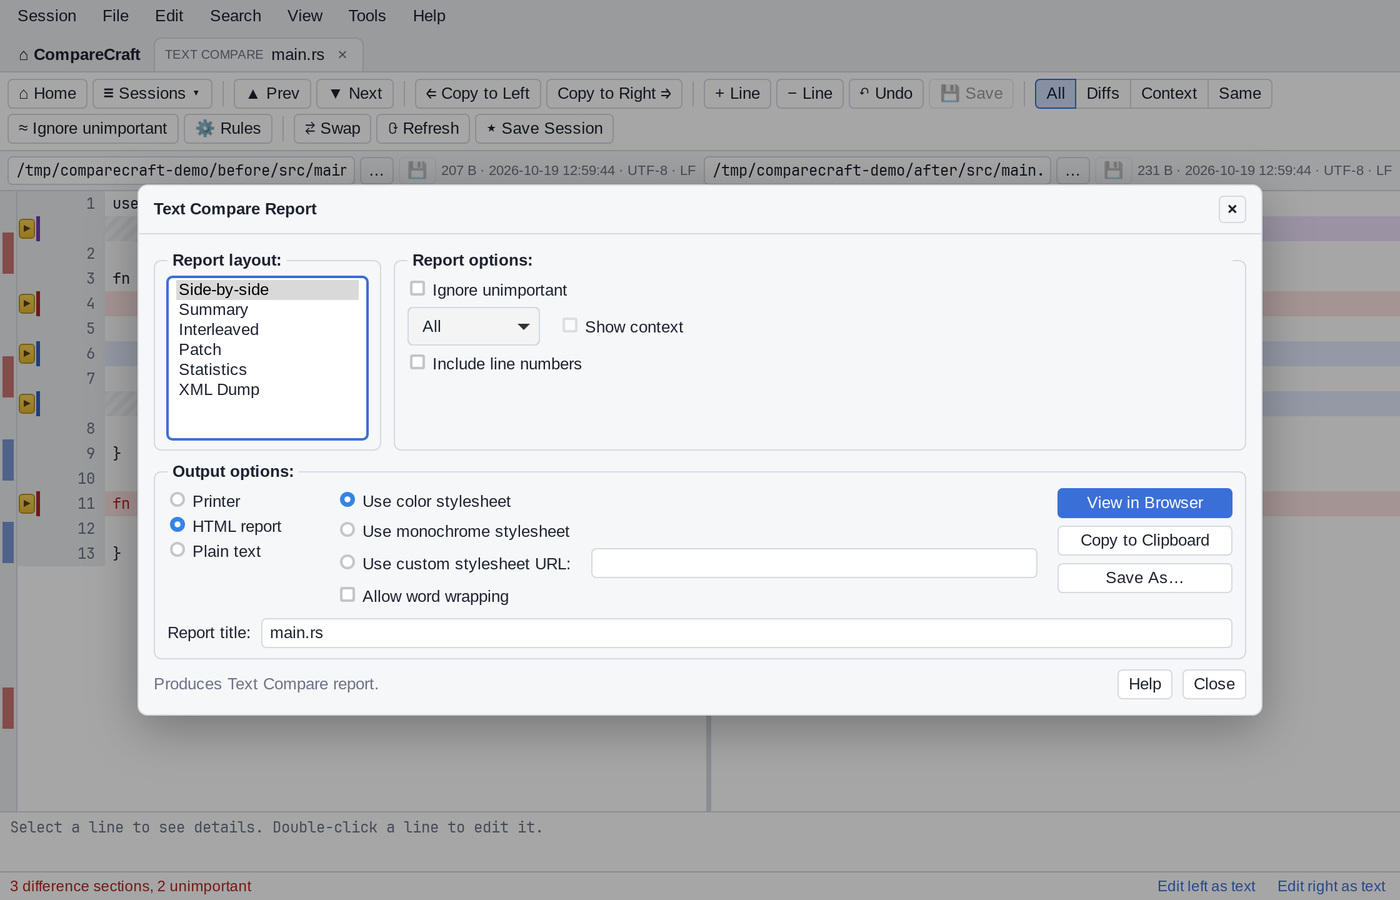
Task: Enable Show context checkbox
Action: tap(570, 326)
